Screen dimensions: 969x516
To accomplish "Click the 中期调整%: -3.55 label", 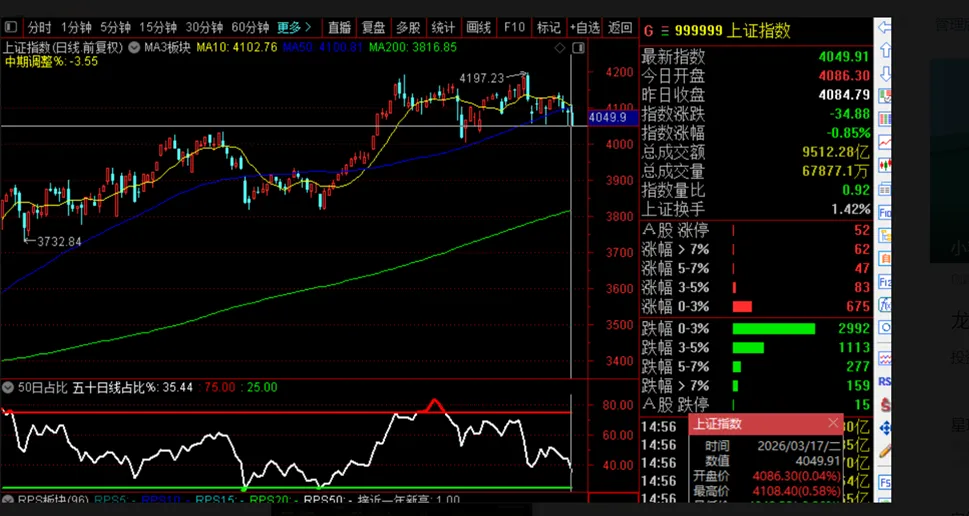I will 51,61.
